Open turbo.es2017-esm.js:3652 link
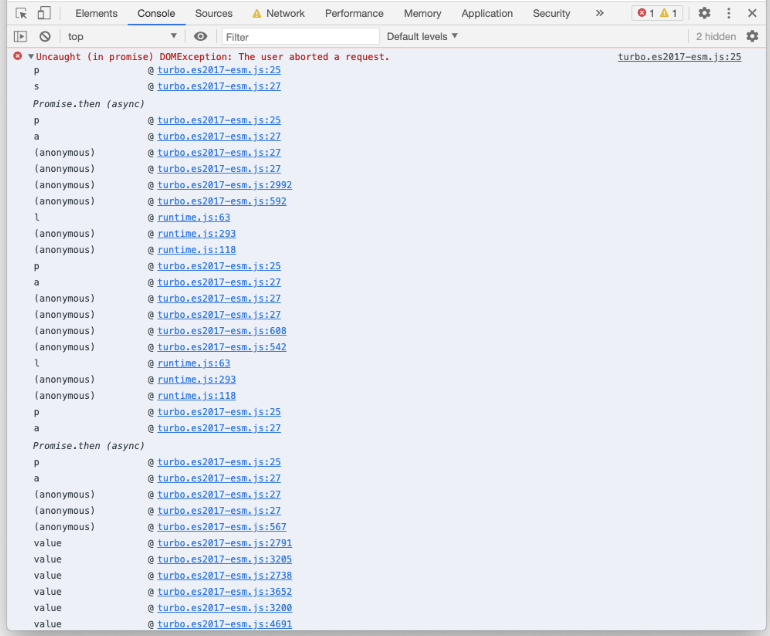This screenshot has height=636, width=770. coord(224,591)
